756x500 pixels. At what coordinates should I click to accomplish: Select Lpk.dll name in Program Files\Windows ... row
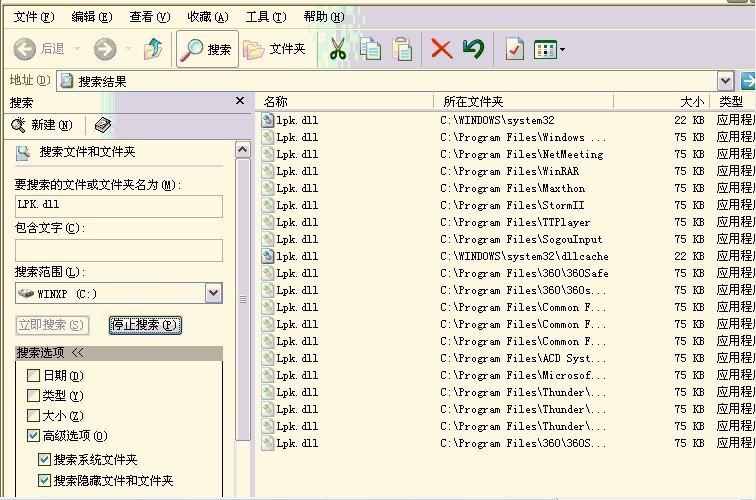(297, 137)
